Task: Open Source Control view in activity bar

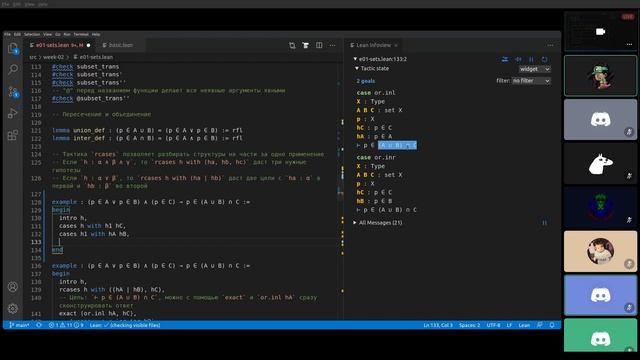Action: coord(13,92)
